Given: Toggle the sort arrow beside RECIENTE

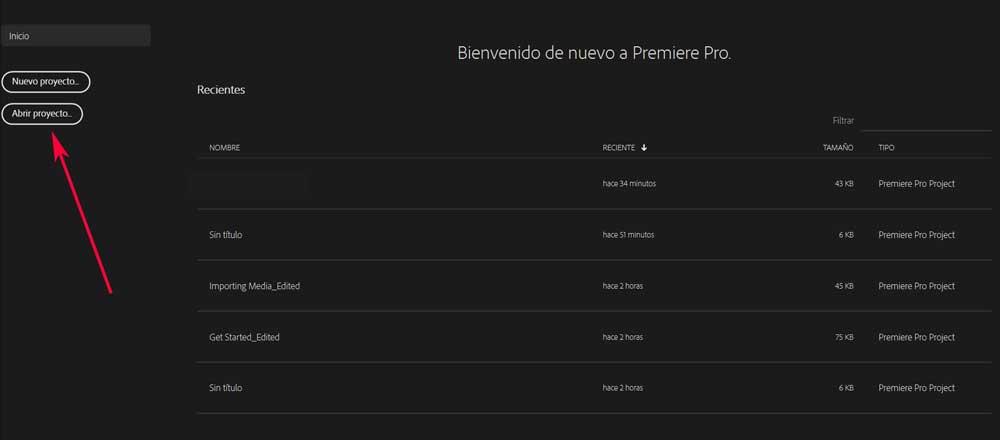Looking at the screenshot, I should pos(644,148).
